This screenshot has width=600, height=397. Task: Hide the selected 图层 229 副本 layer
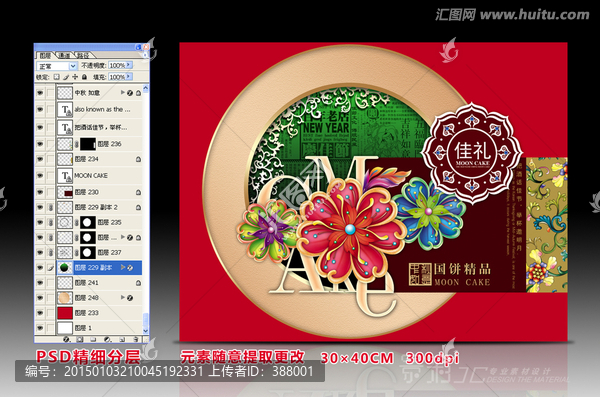pyautogui.click(x=39, y=268)
